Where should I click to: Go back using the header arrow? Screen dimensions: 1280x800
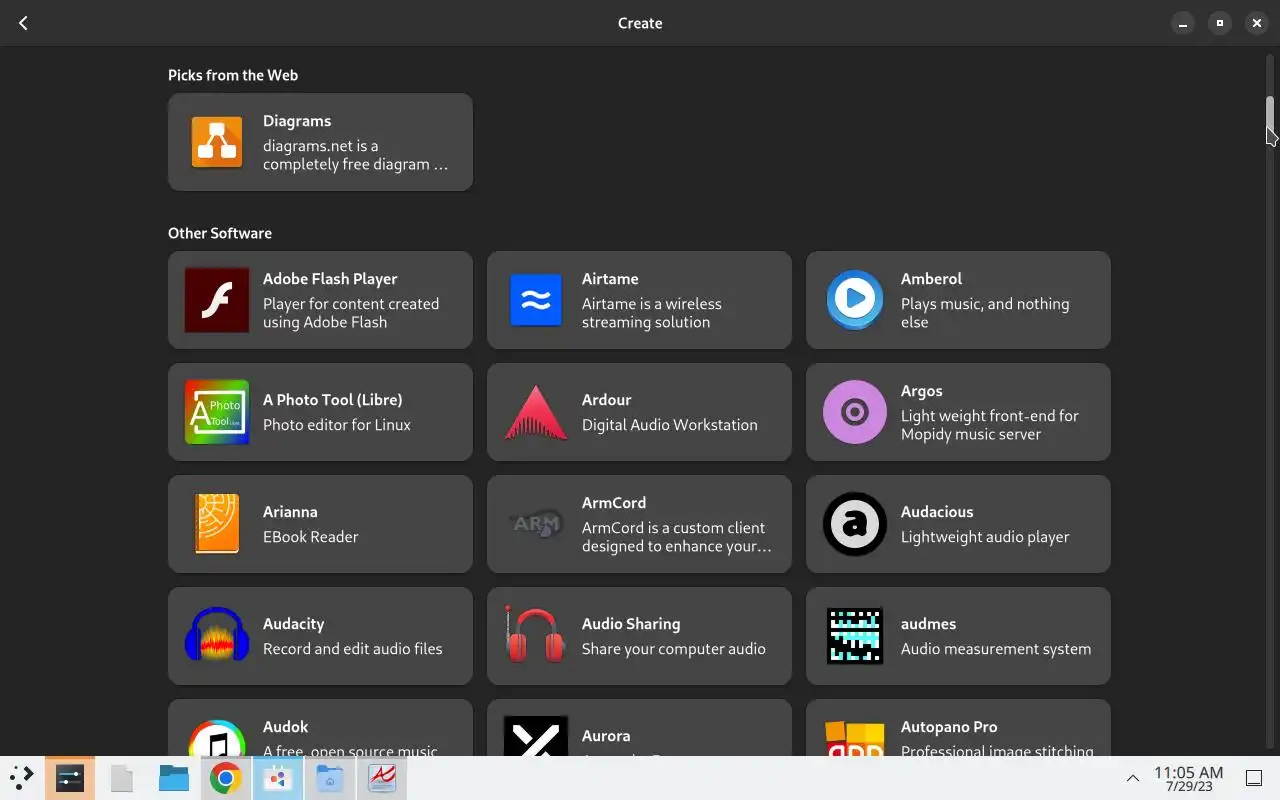[23, 23]
